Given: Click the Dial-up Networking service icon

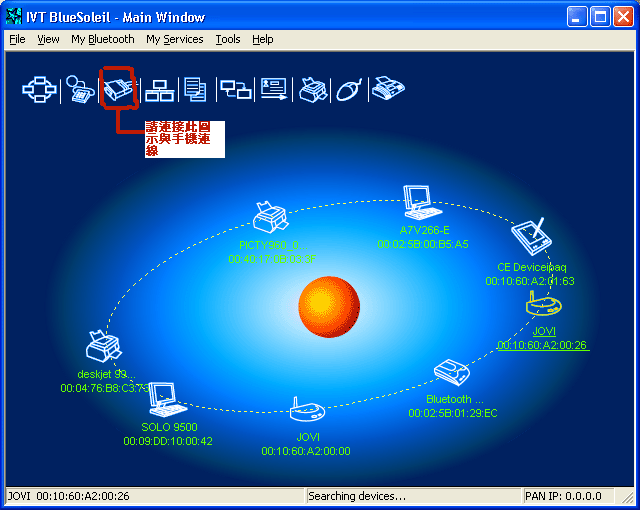Looking at the screenshot, I should coord(80,89).
